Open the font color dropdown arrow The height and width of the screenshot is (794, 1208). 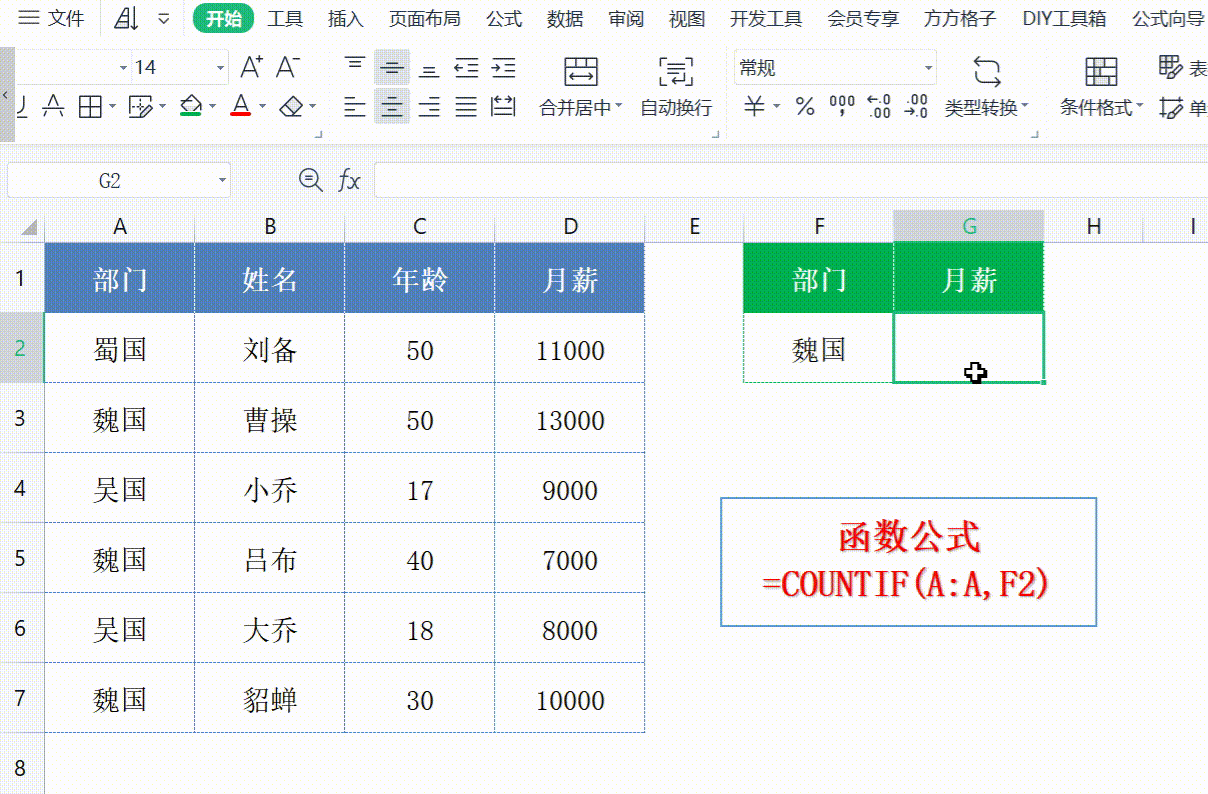262,106
